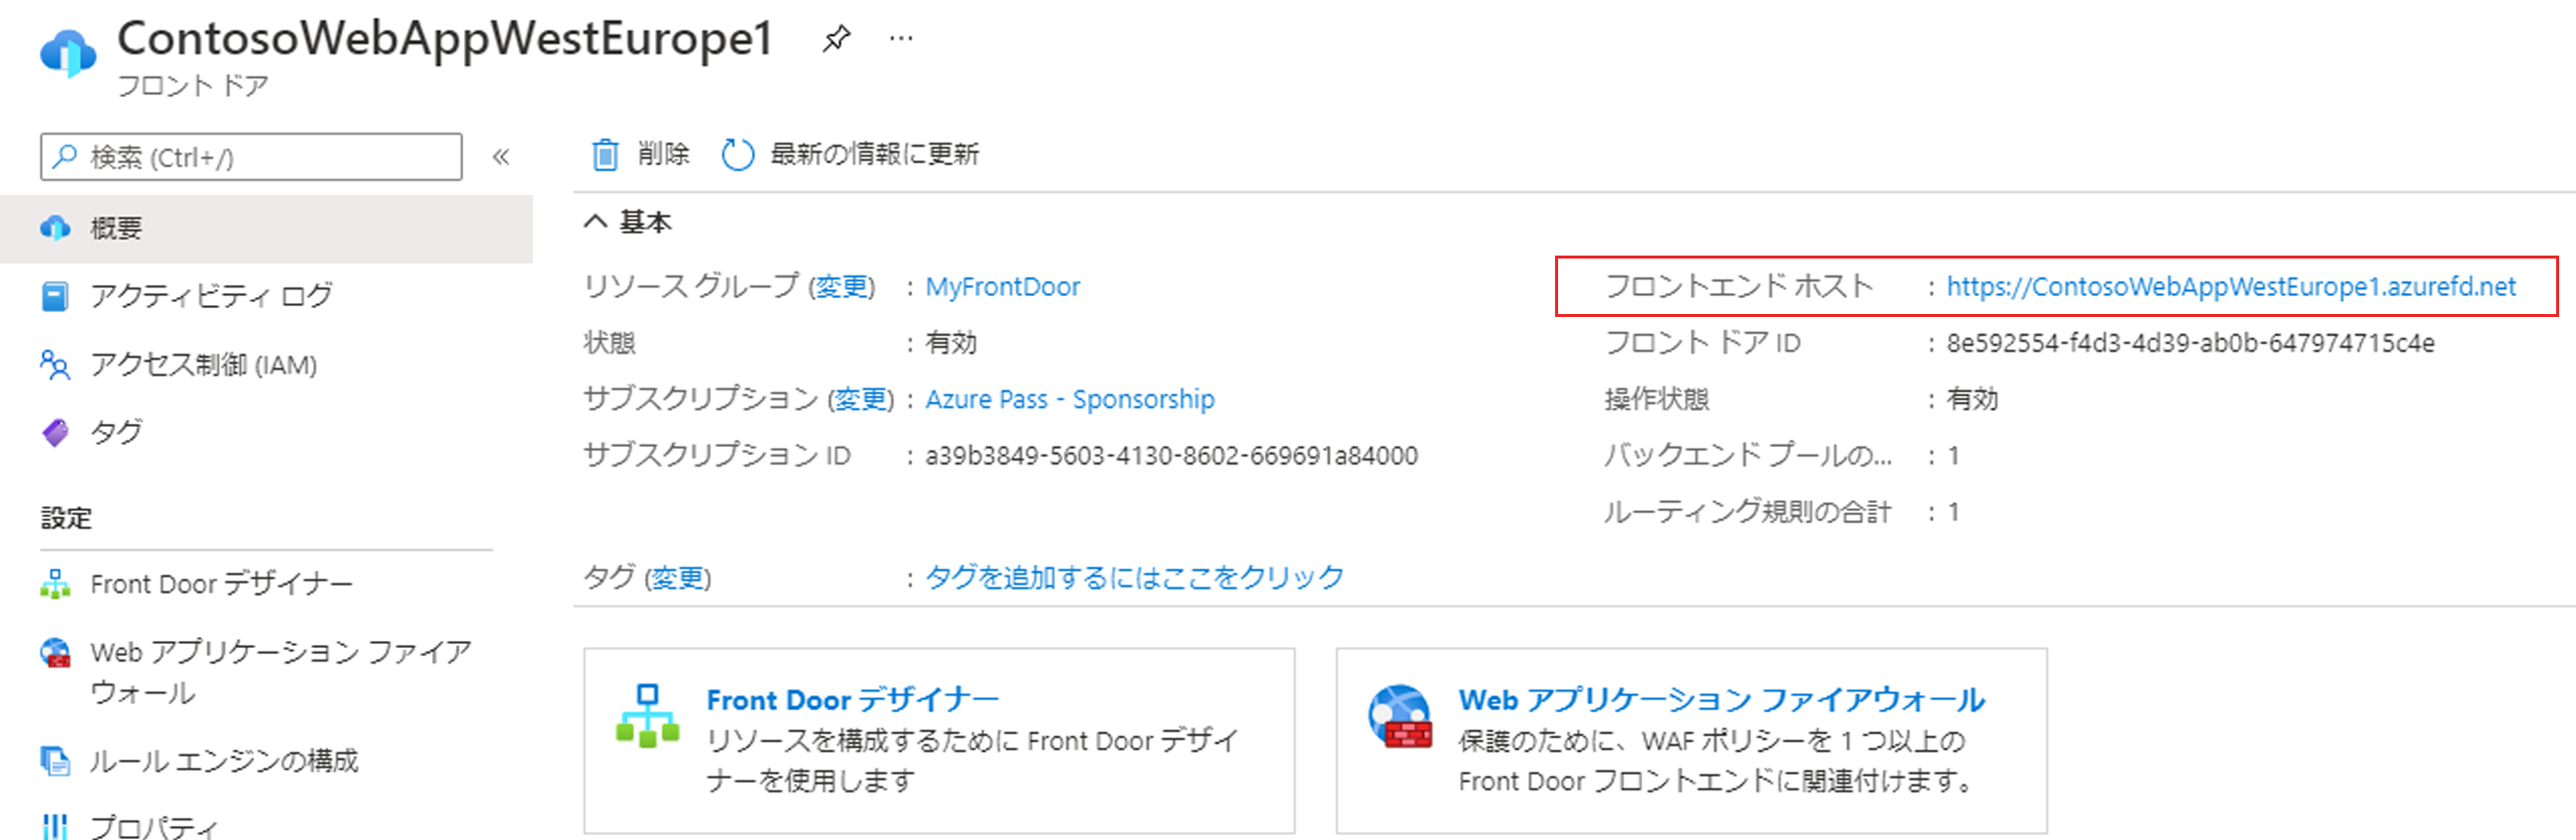Click 最新の情報に更新 refresh button
2576x840 pixels.
(x=850, y=154)
